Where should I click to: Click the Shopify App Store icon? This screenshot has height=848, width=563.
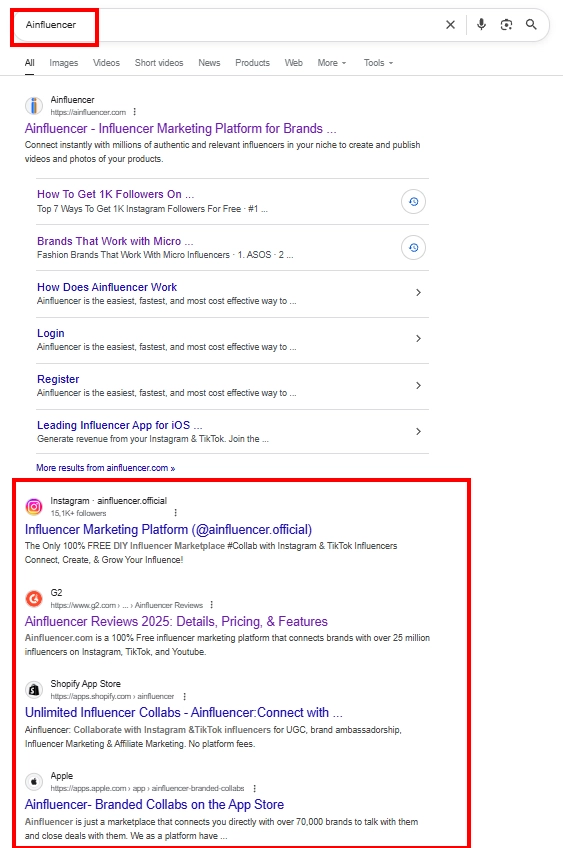pos(34,690)
